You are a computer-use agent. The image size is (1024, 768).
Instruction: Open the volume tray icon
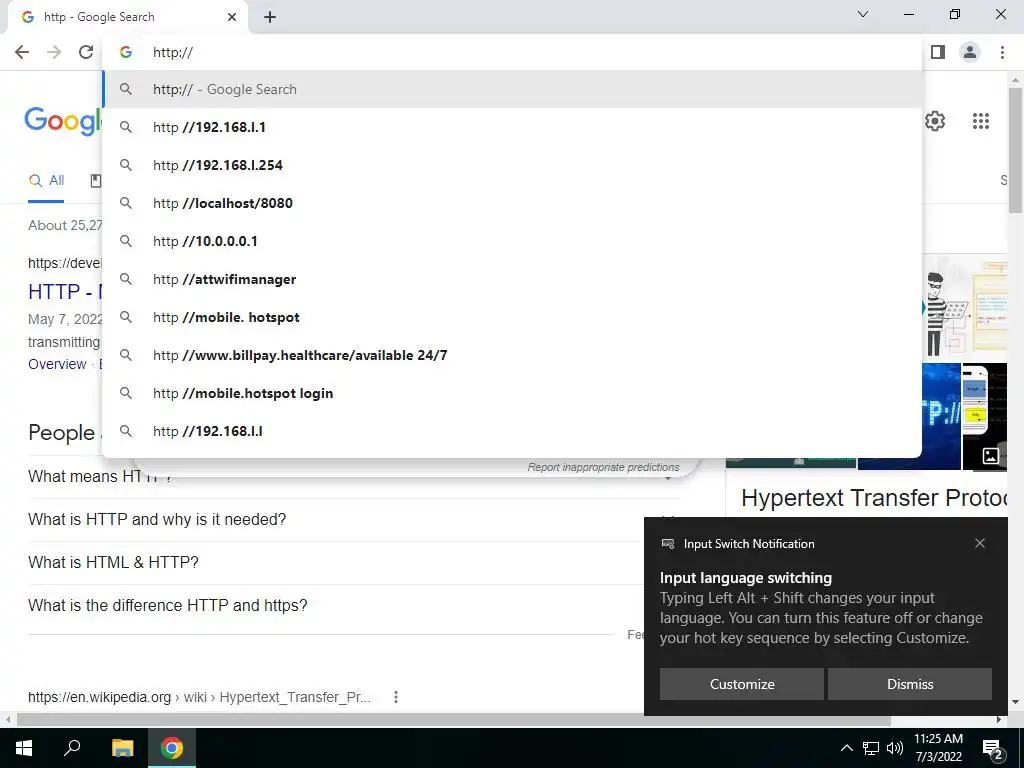[x=895, y=748]
